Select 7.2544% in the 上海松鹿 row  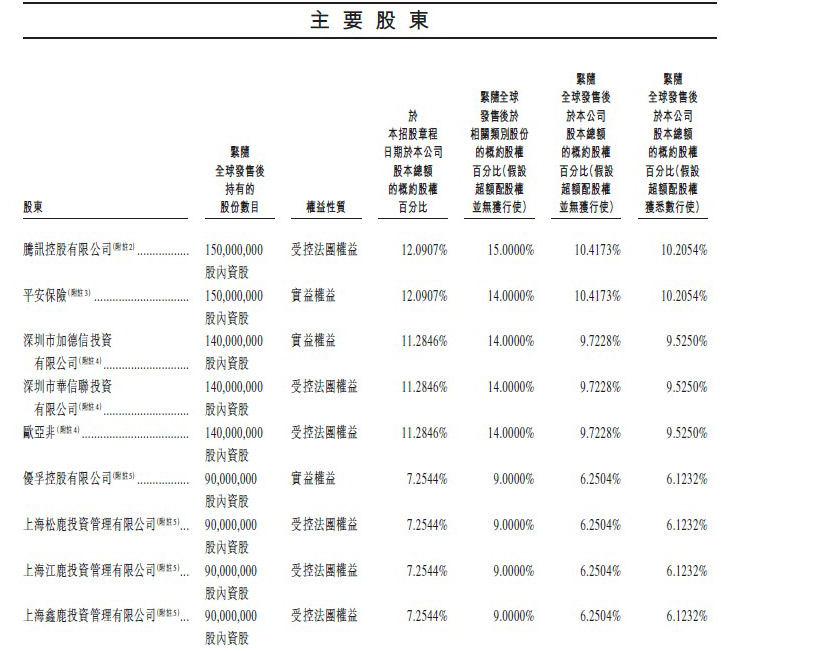point(427,525)
